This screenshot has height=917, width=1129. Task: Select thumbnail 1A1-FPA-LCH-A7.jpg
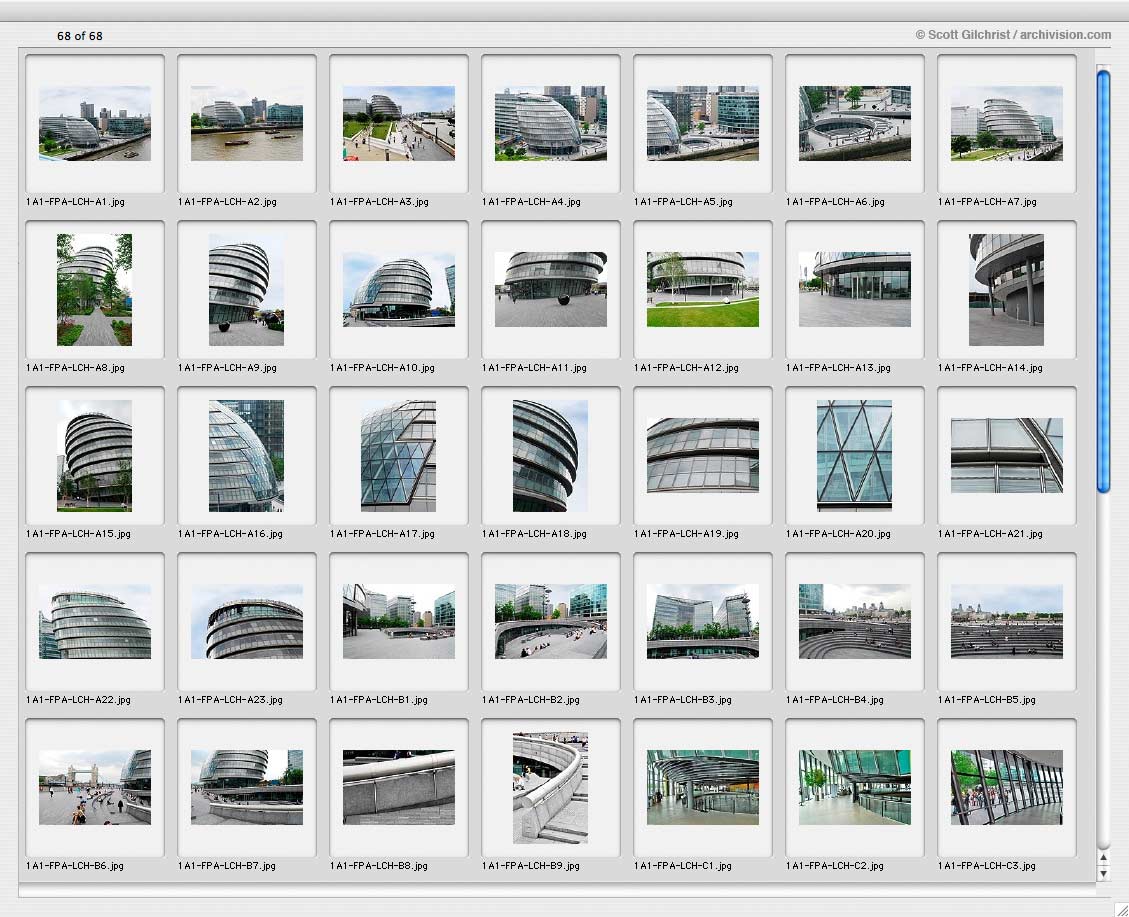(x=1007, y=123)
